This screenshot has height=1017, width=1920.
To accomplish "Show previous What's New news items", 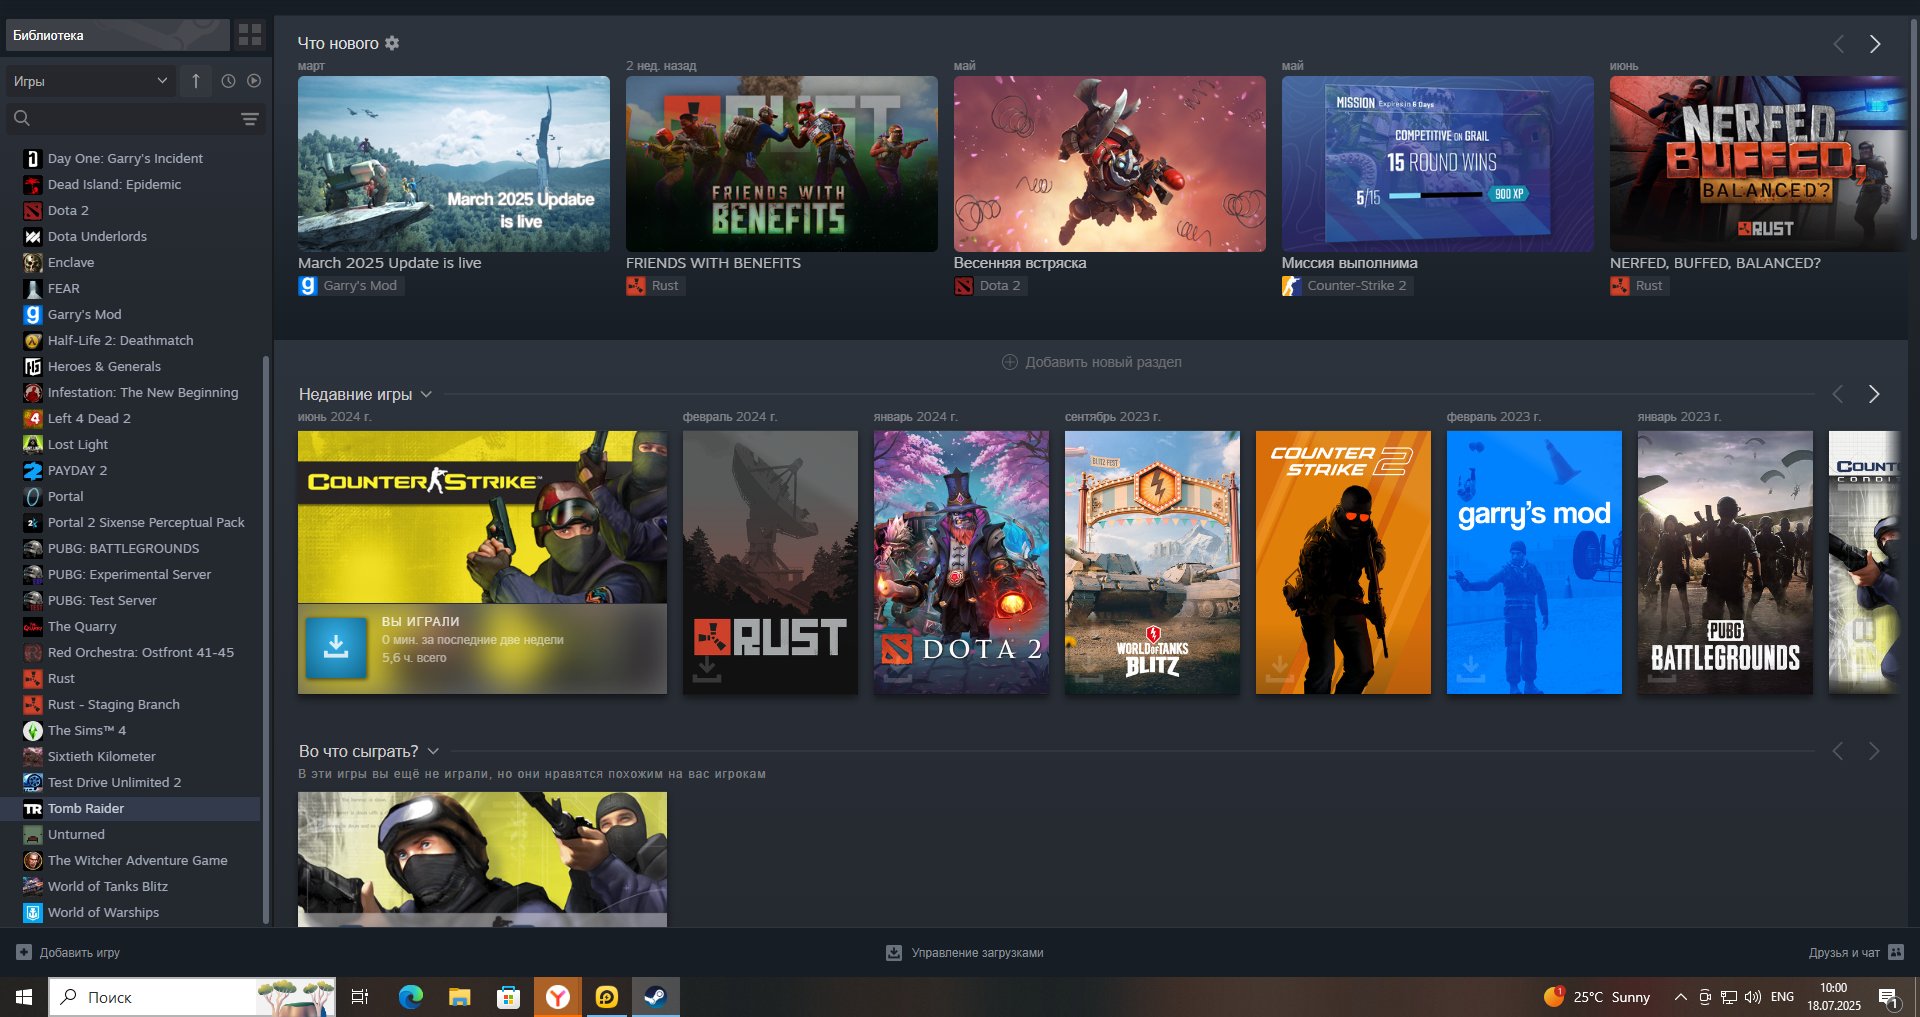I will [x=1838, y=44].
